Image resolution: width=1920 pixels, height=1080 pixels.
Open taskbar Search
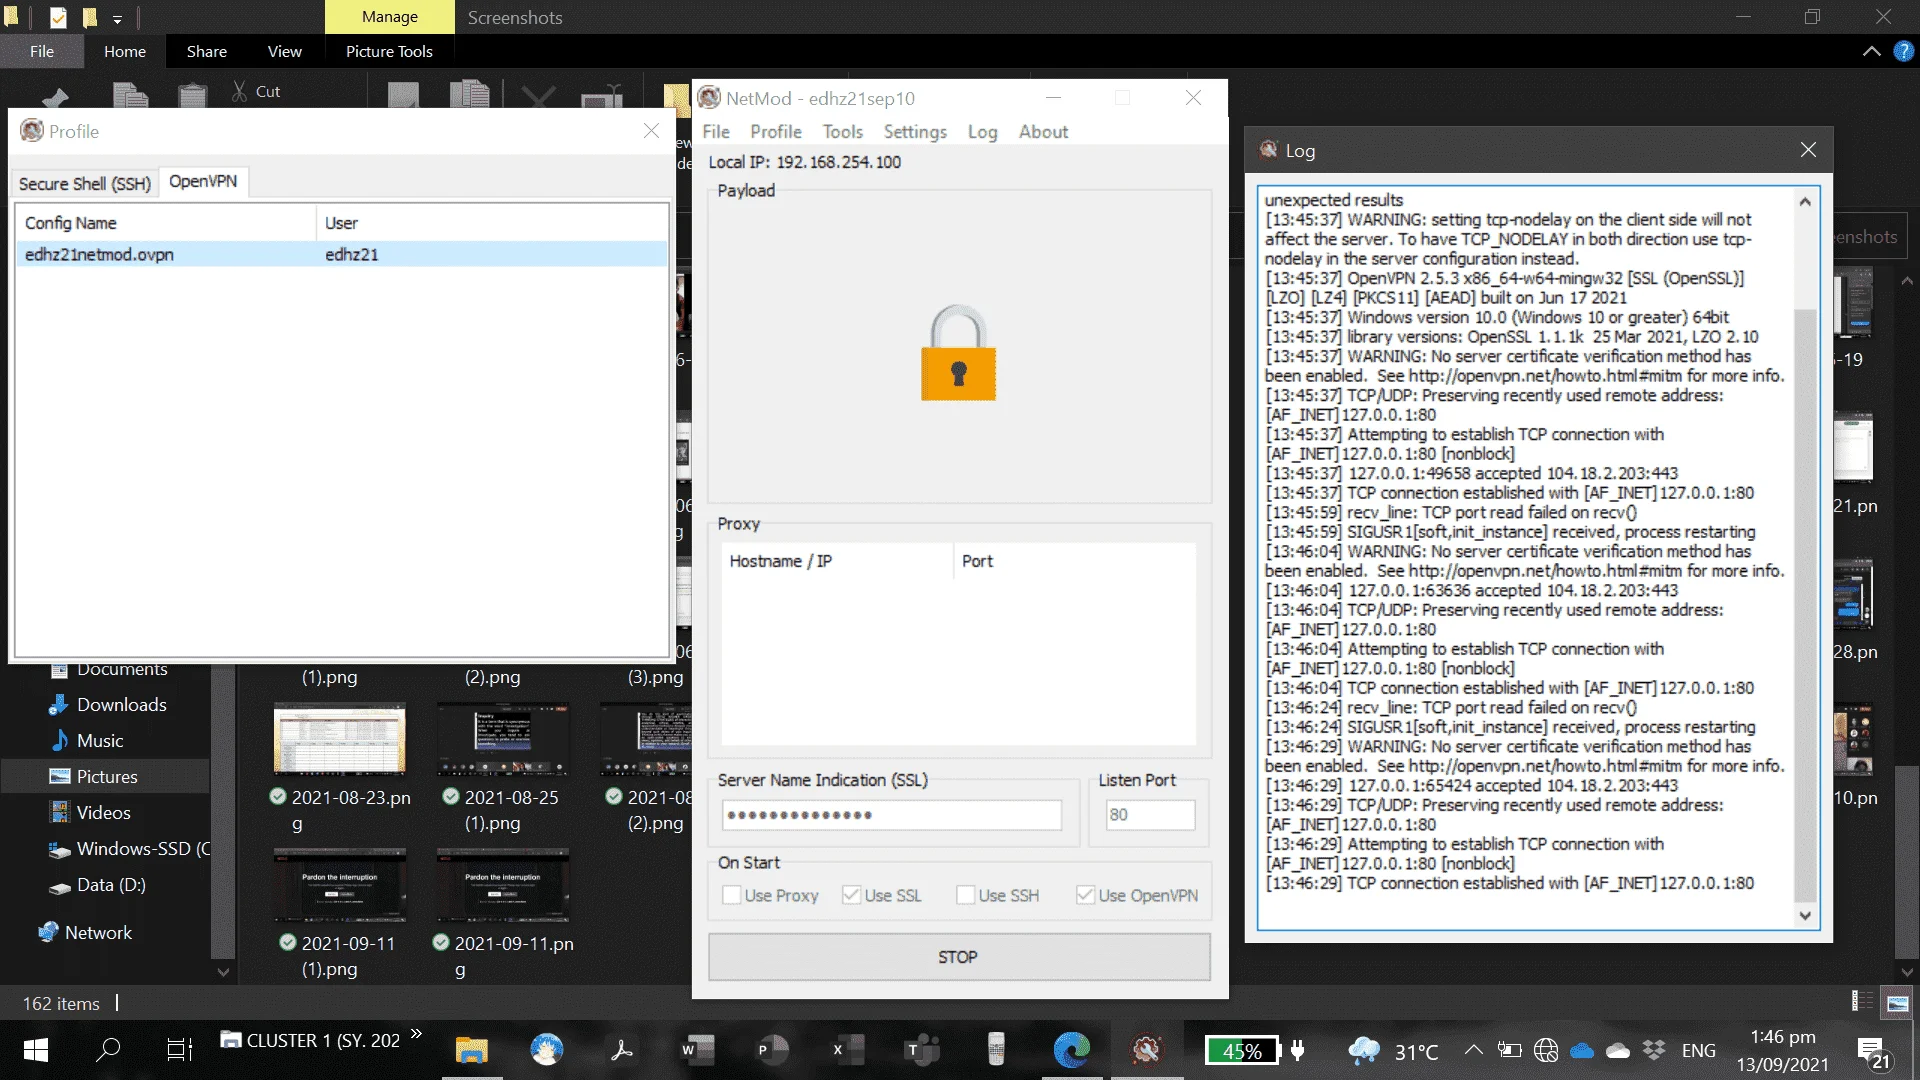point(108,1050)
